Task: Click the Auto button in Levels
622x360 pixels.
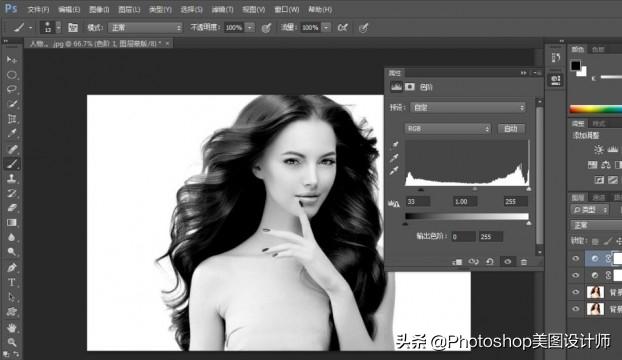Action: pos(511,128)
